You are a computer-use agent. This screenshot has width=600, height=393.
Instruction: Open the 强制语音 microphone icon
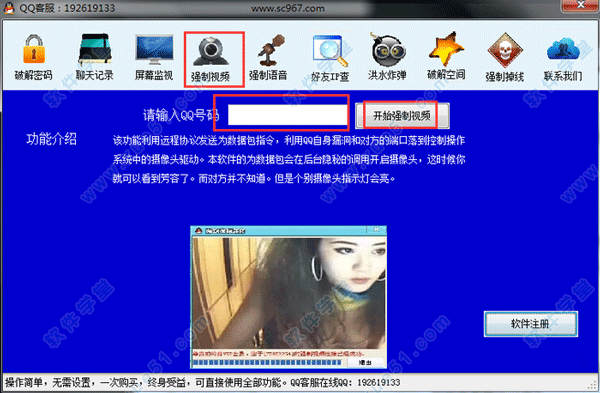tap(271, 50)
